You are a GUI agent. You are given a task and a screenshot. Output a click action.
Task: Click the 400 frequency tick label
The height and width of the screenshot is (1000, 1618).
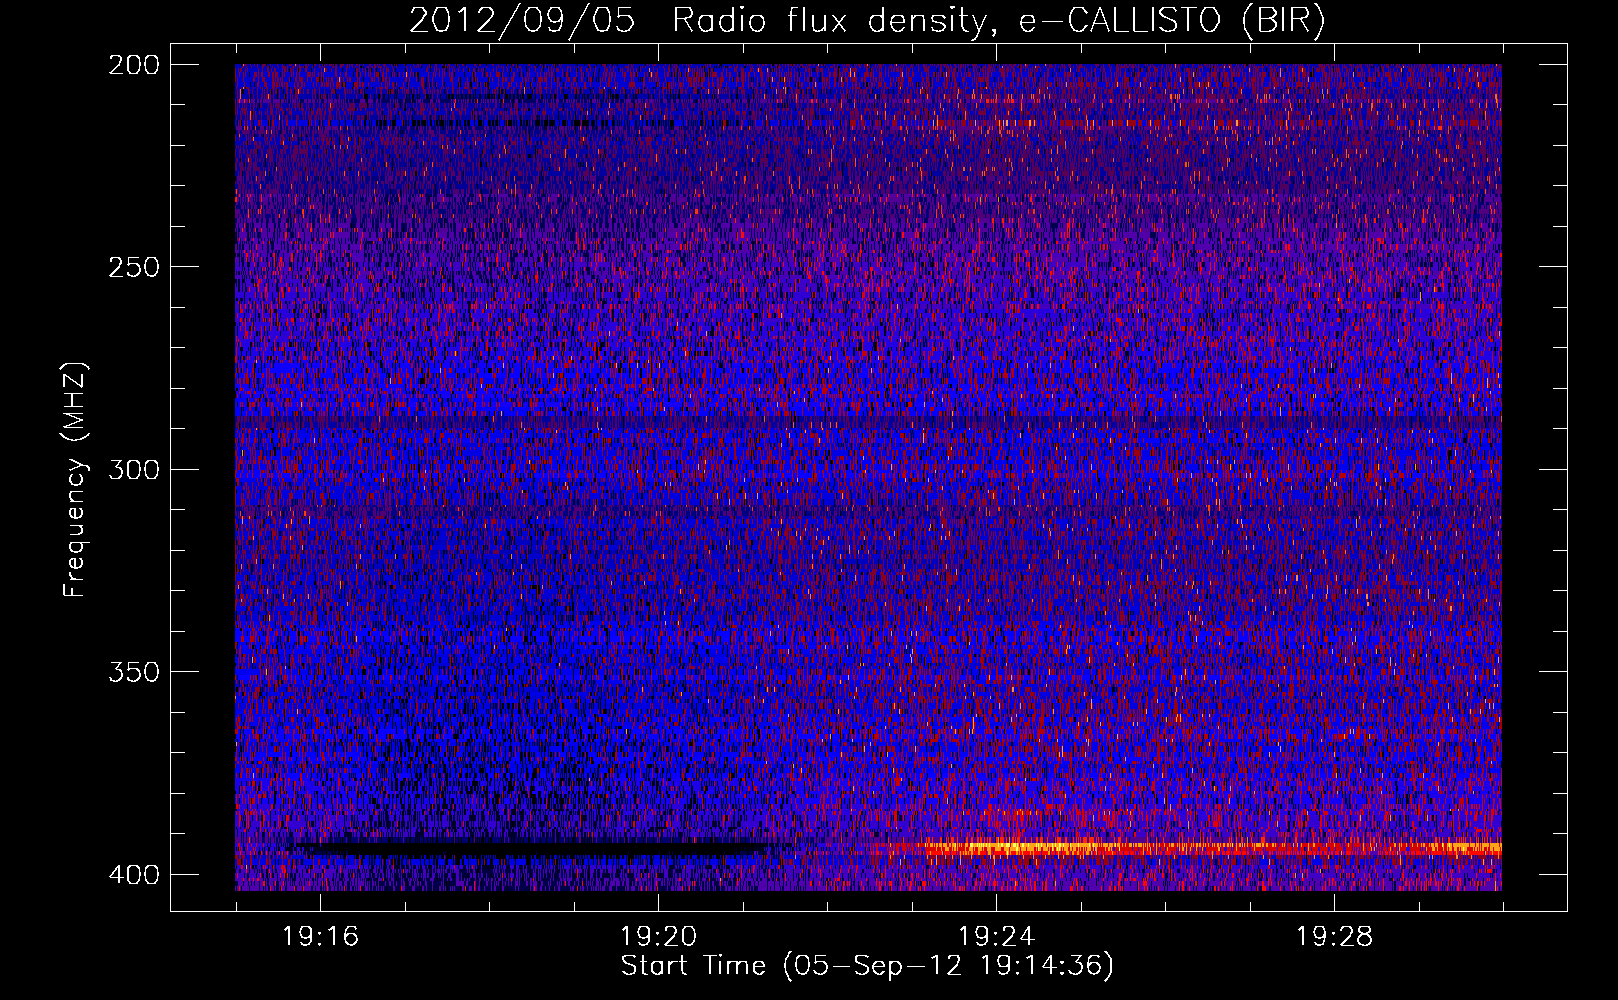(x=133, y=874)
